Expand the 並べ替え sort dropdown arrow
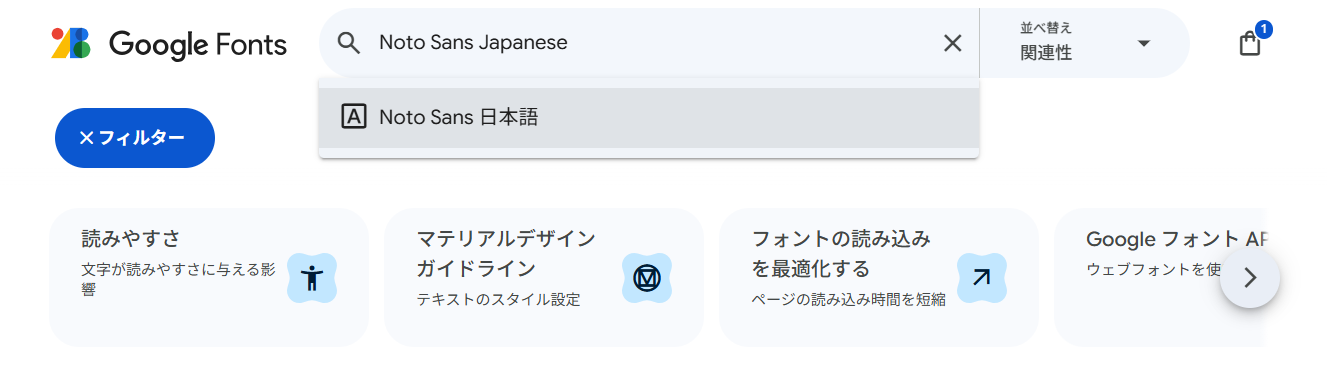The height and width of the screenshot is (370, 1327). 1144,43
